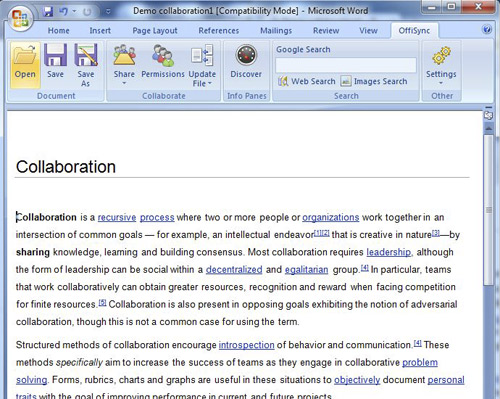Click the Images Search button
Screen dimensions: 500x399
tap(374, 81)
